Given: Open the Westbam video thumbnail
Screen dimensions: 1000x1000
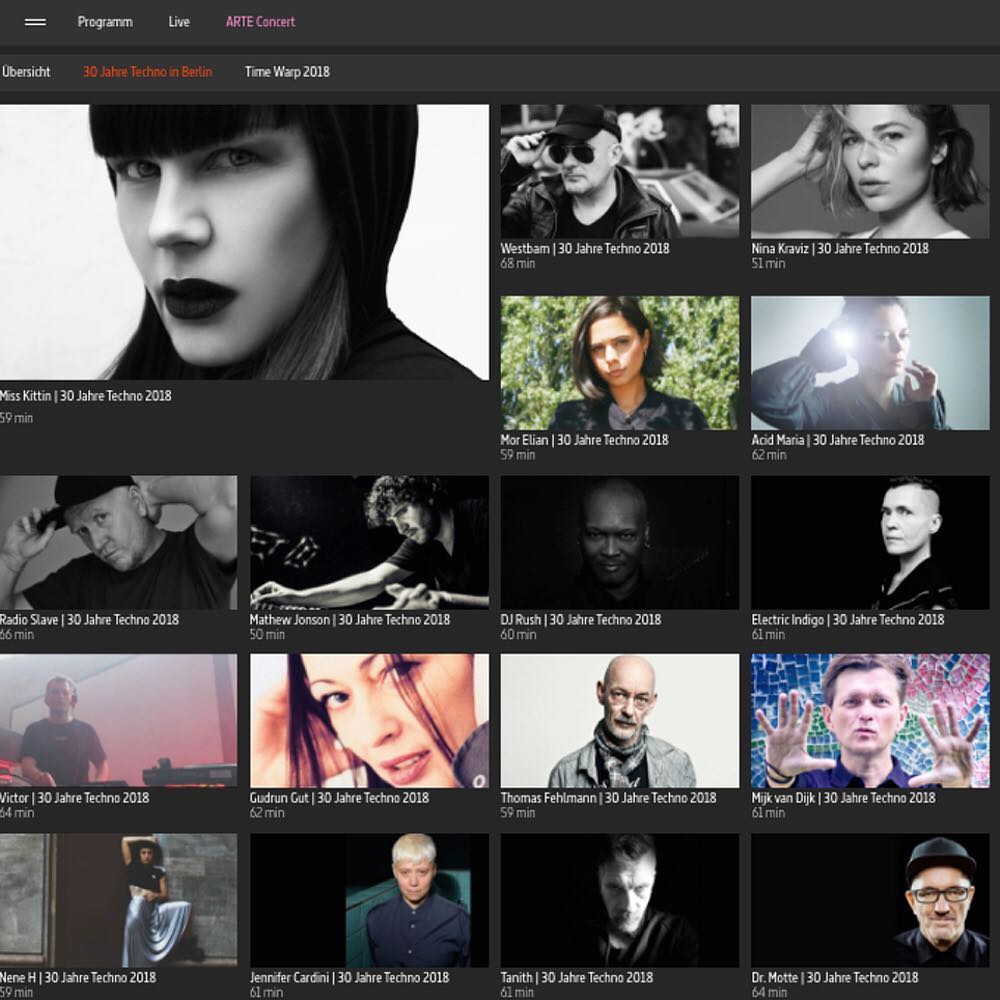Looking at the screenshot, I should click(620, 172).
